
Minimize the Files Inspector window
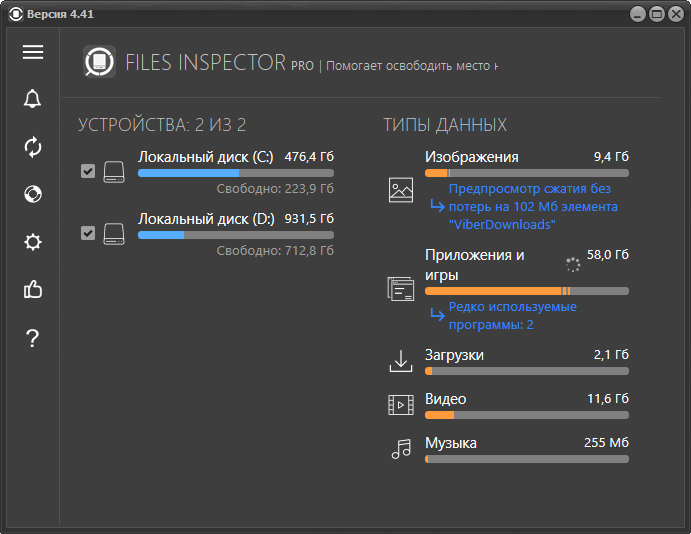638,15
